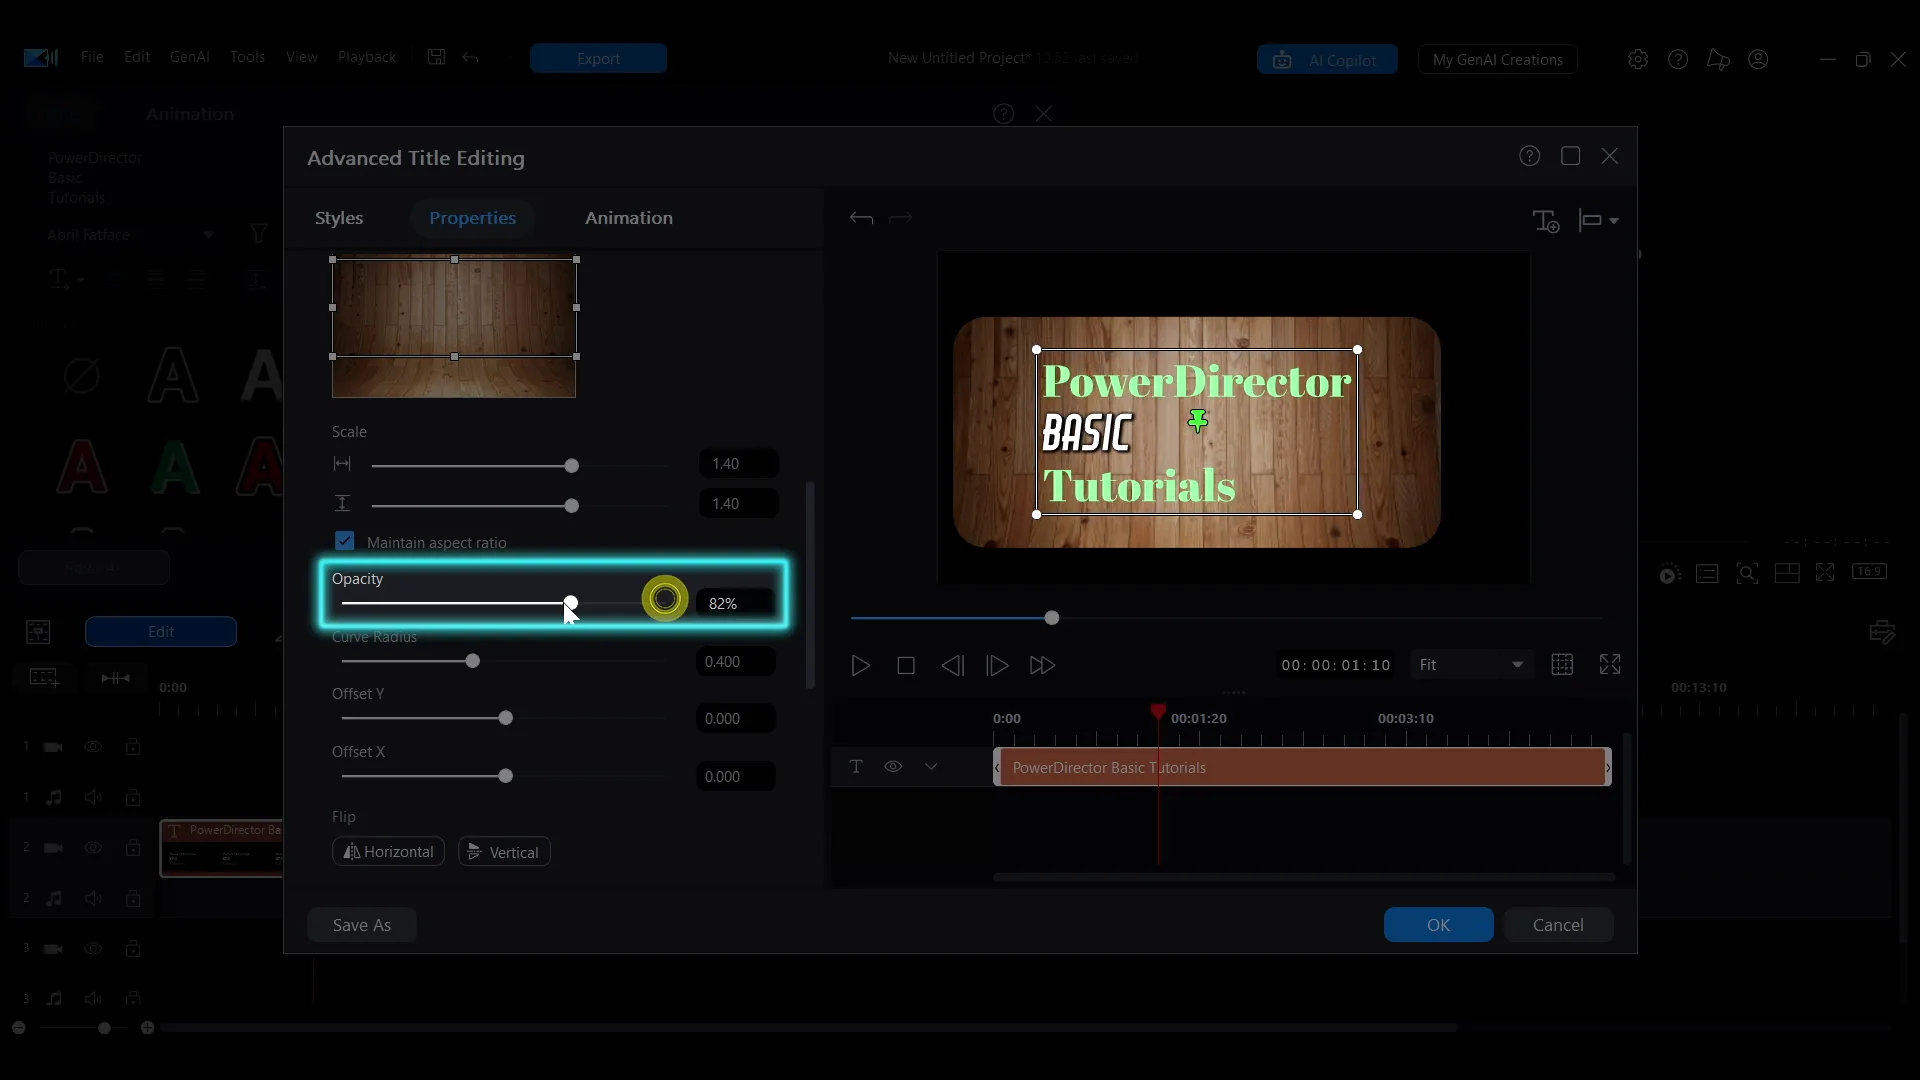Open the View menu
The height and width of the screenshot is (1080, 1920).
click(x=301, y=57)
